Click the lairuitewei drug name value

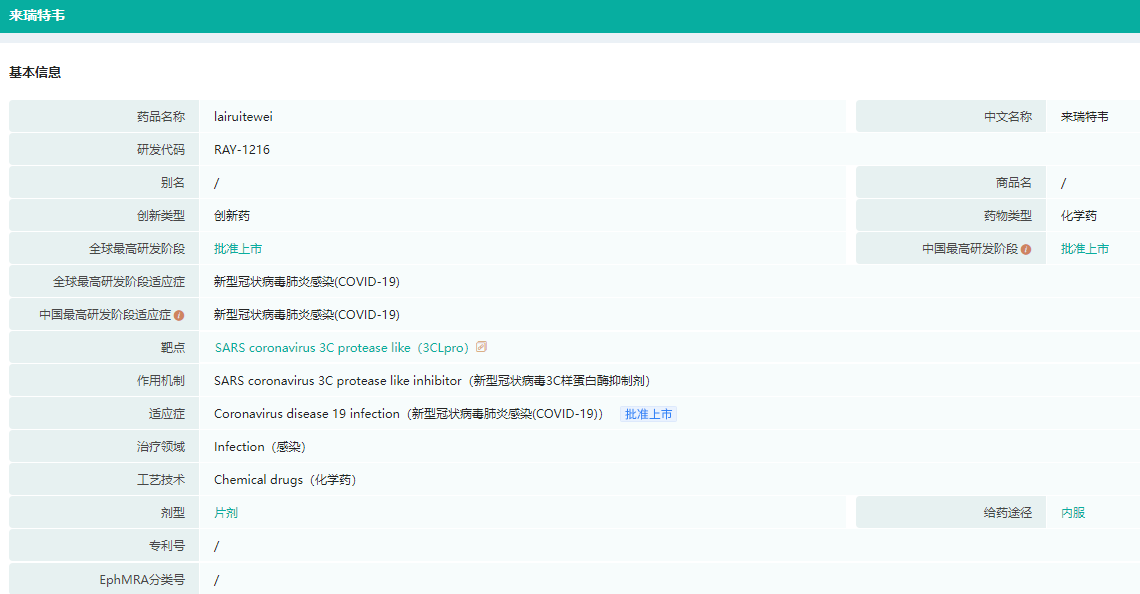click(243, 117)
